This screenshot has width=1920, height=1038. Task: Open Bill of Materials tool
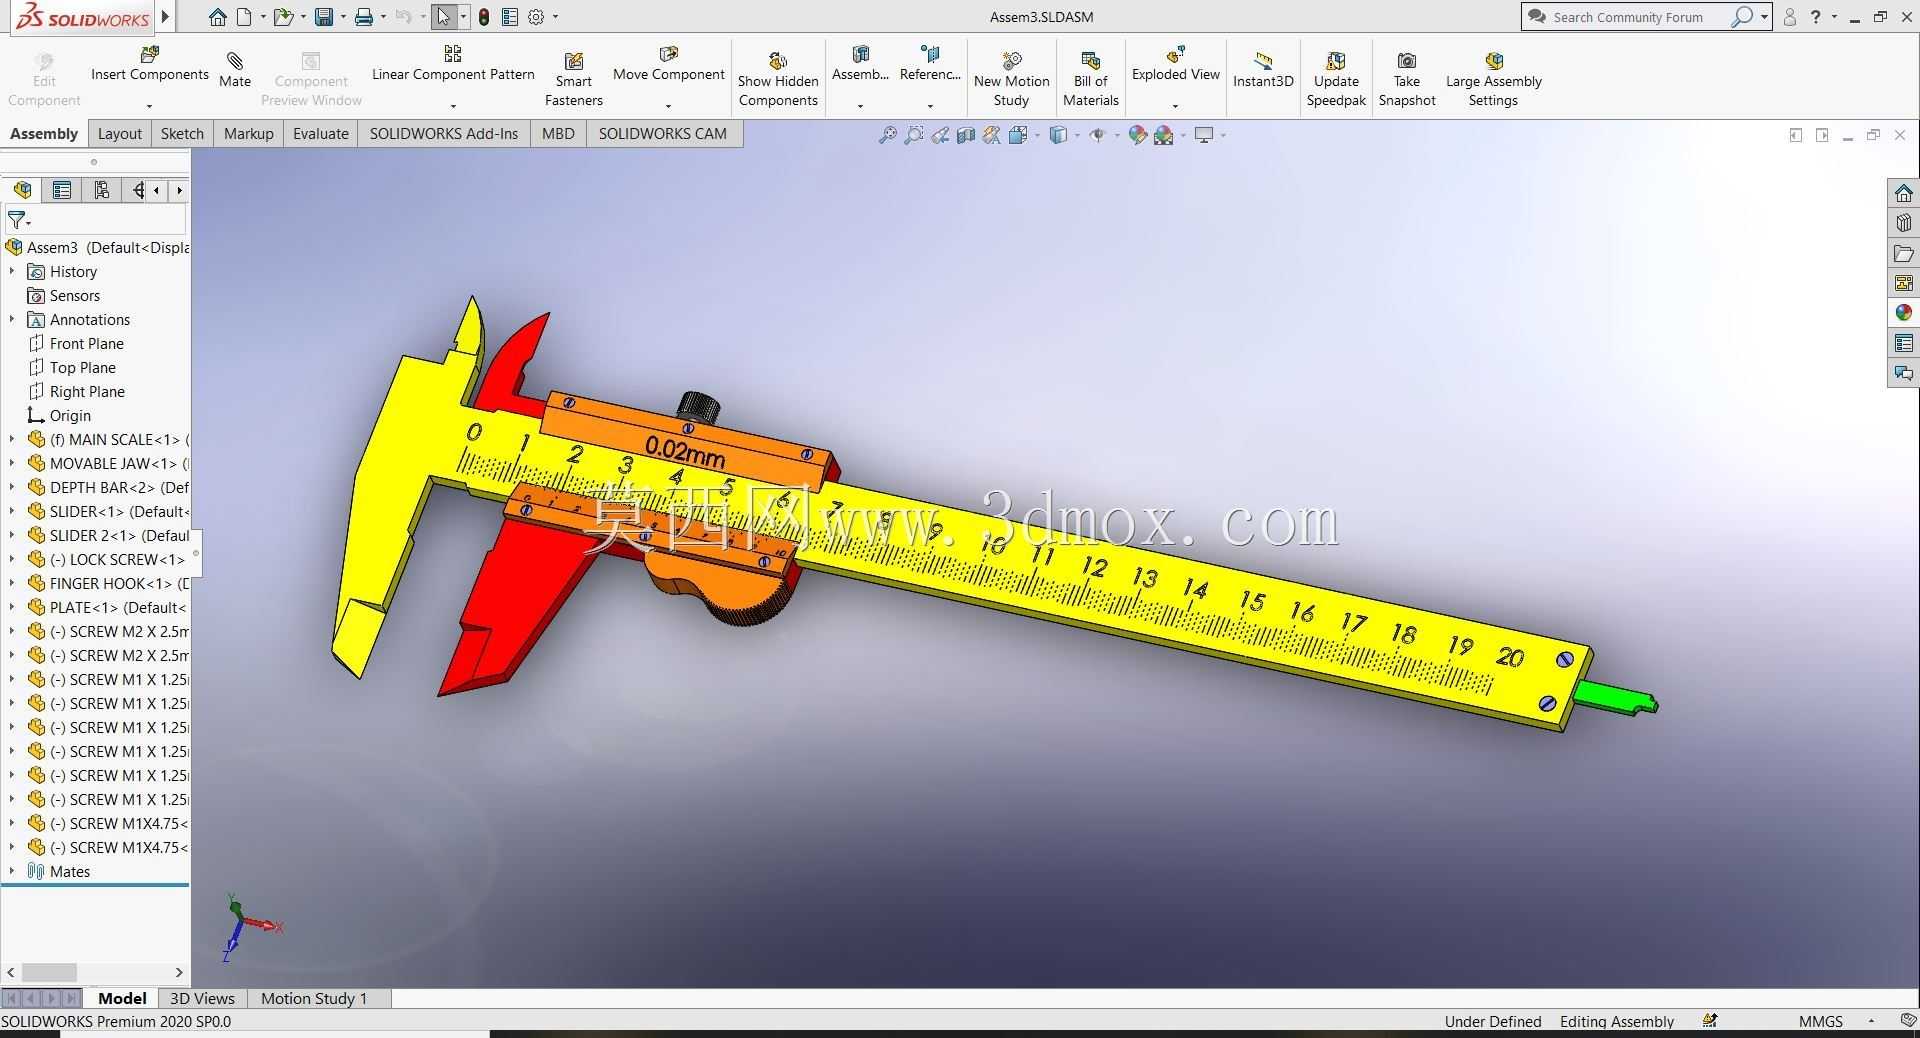(x=1090, y=79)
